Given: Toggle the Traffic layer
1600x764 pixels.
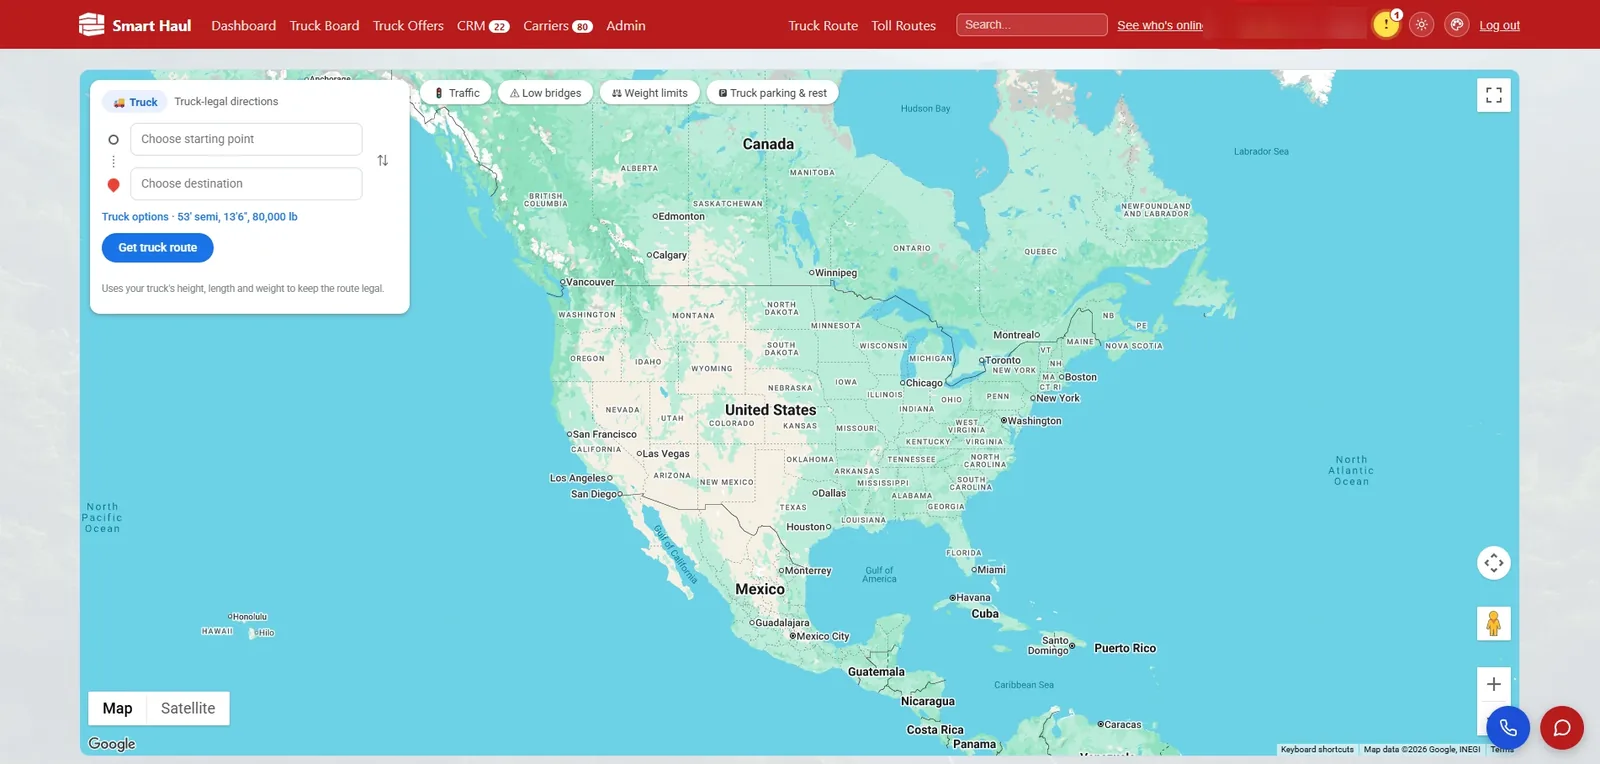Looking at the screenshot, I should click(x=456, y=93).
